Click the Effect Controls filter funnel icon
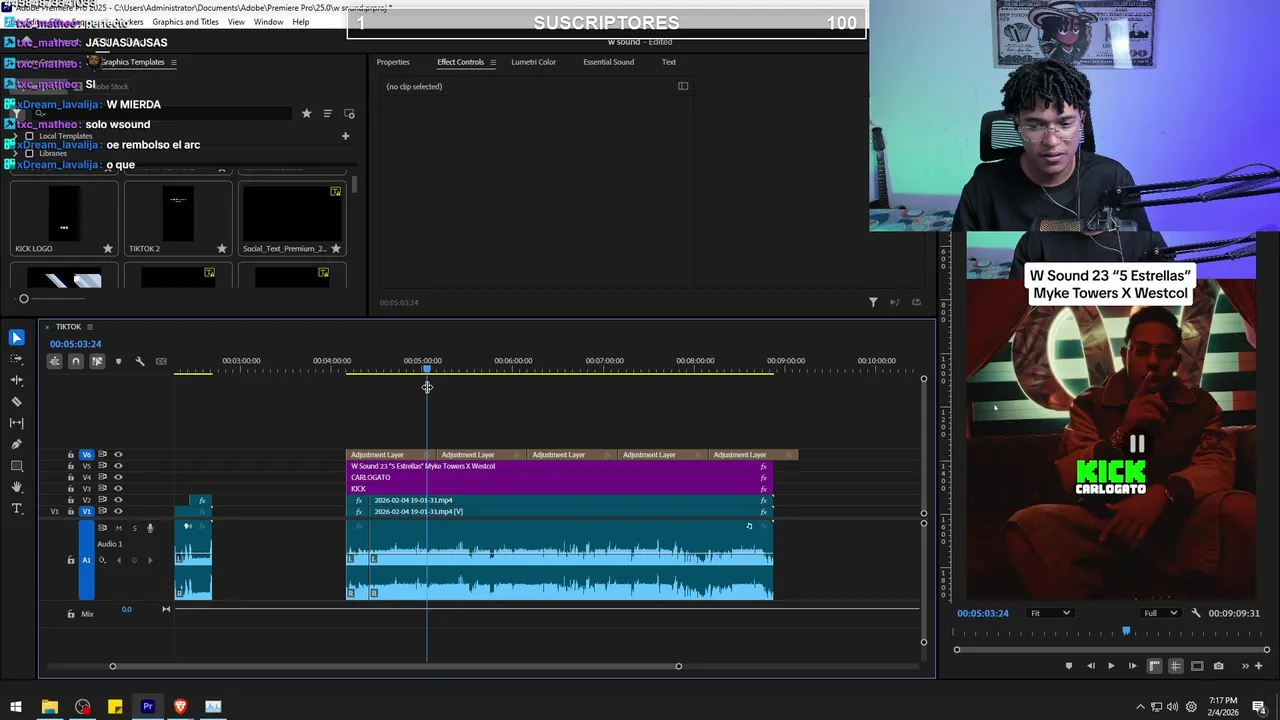Viewport: 1280px width, 720px height. pyautogui.click(x=873, y=302)
